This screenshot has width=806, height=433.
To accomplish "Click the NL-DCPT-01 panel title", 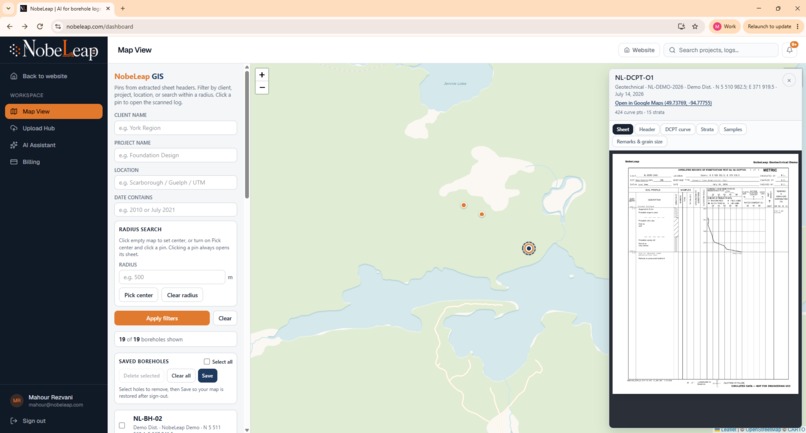I will pos(634,78).
